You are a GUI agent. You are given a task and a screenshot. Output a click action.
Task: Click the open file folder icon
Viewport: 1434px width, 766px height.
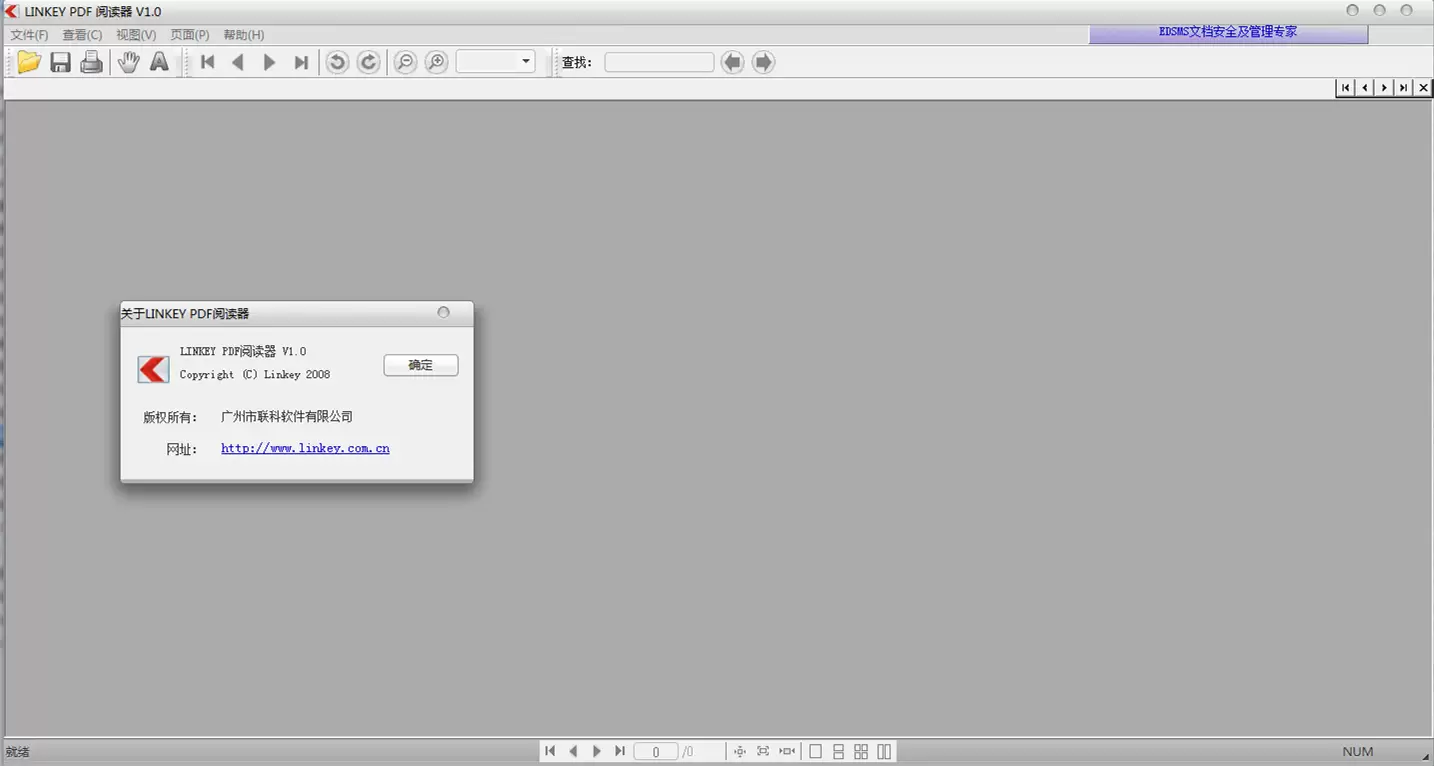[x=29, y=62]
